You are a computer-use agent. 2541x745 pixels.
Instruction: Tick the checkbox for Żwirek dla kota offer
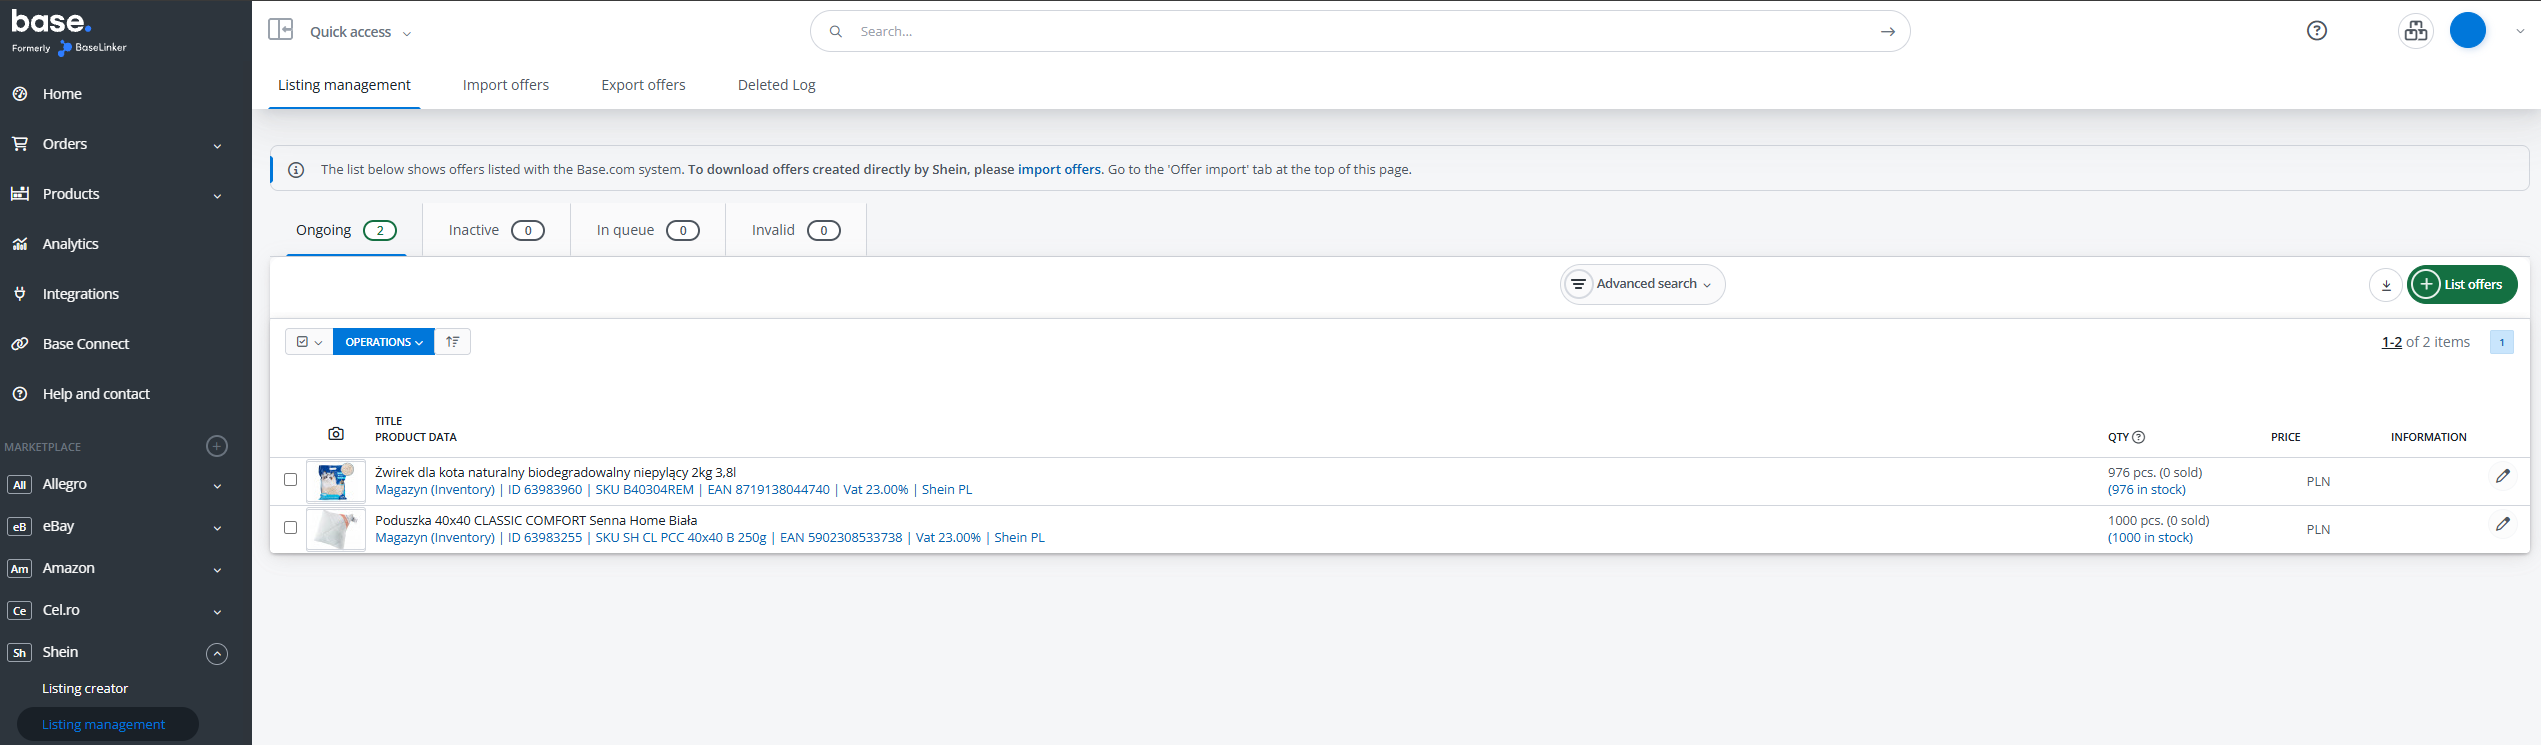pyautogui.click(x=291, y=480)
